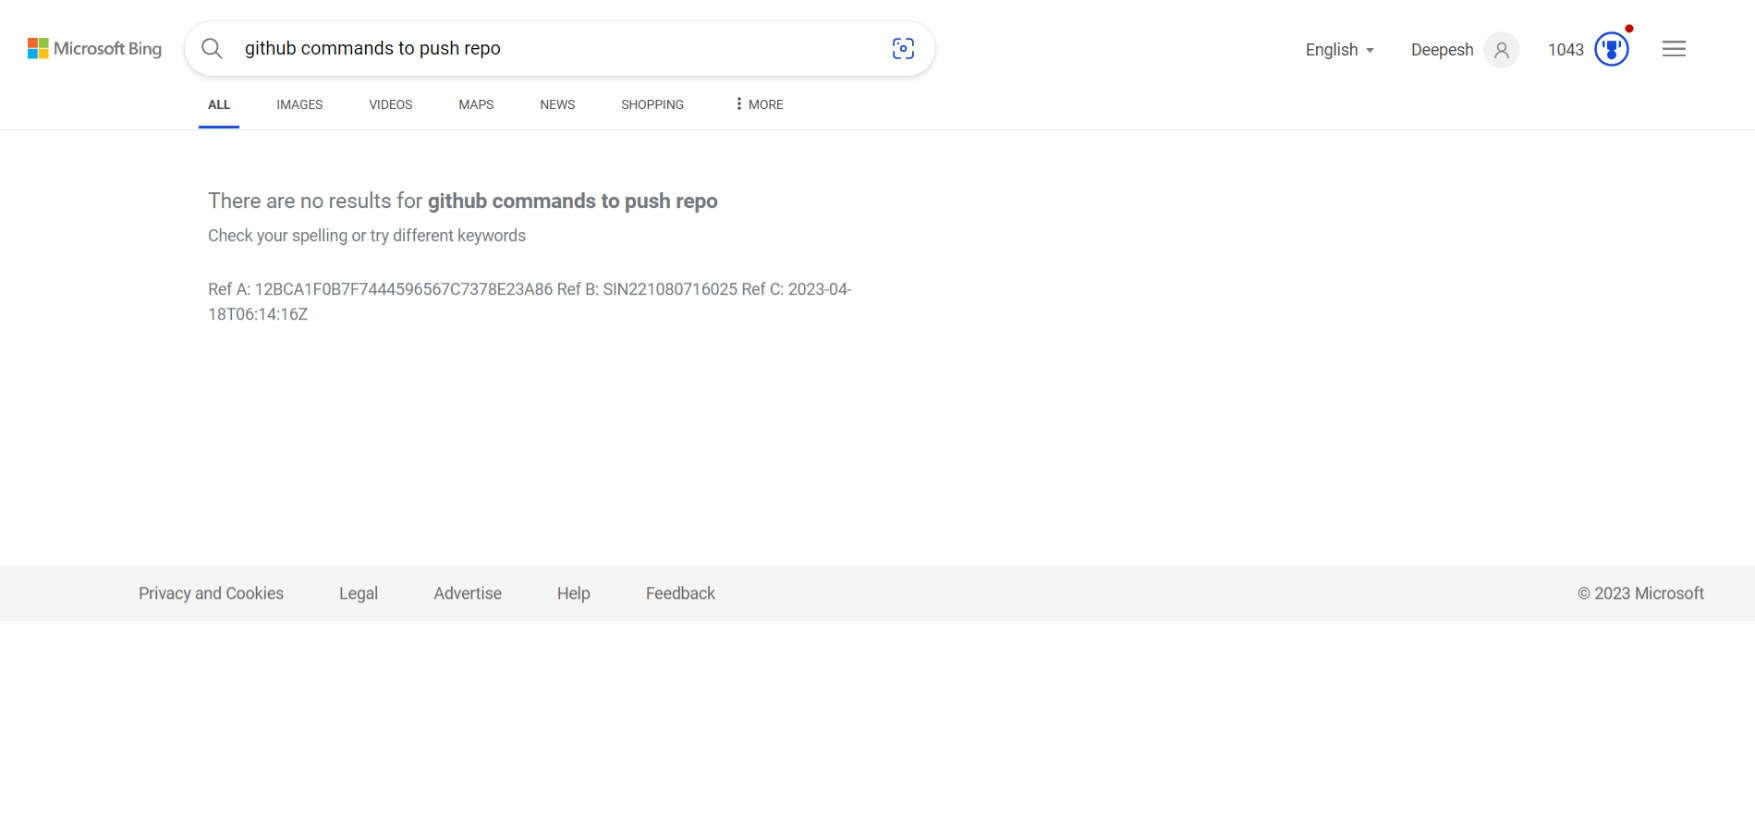Viewport: 1755px width, 824px height.
Task: Click the 1043 rewards points count
Action: [1565, 49]
